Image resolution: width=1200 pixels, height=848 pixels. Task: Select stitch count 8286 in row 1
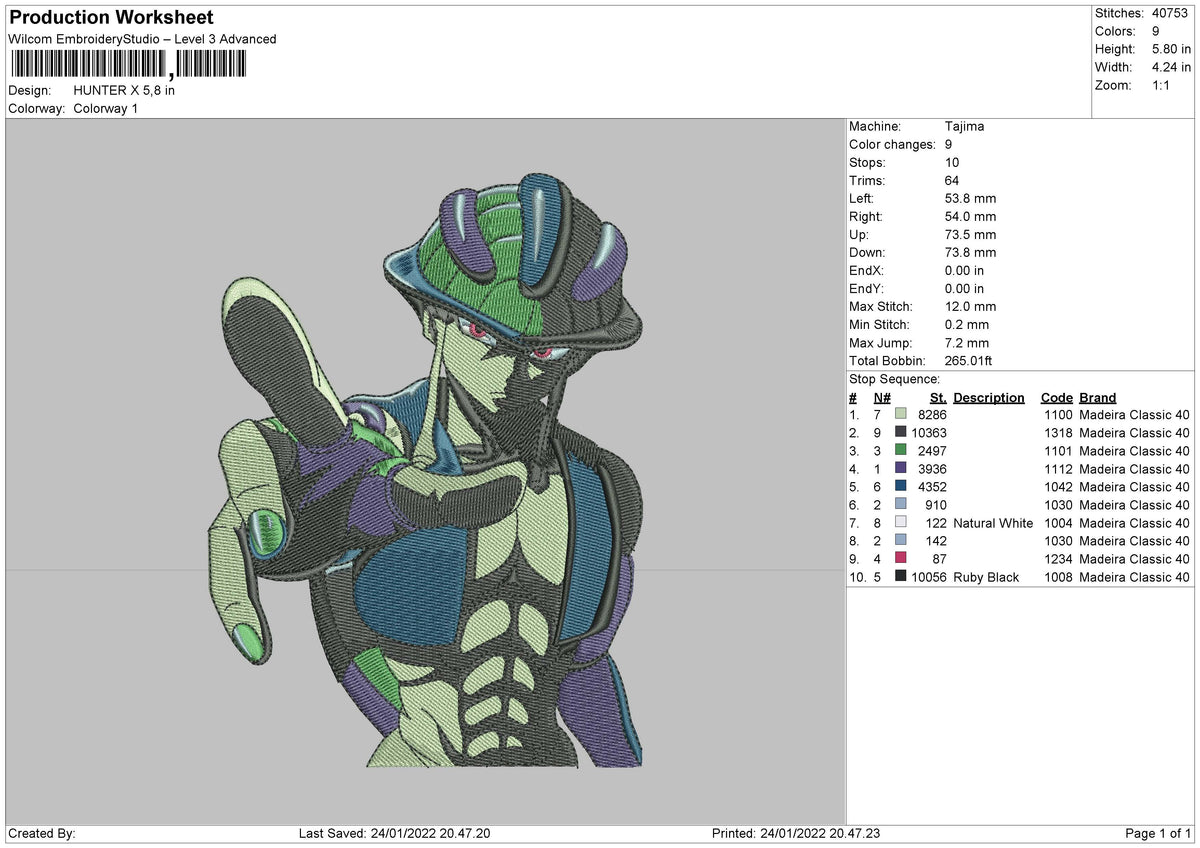pyautogui.click(x=931, y=414)
